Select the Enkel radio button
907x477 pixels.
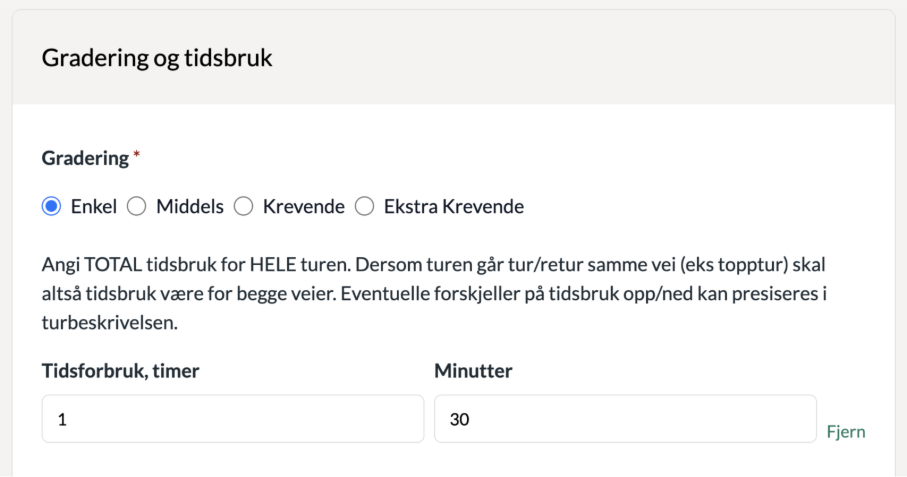pos(50,207)
